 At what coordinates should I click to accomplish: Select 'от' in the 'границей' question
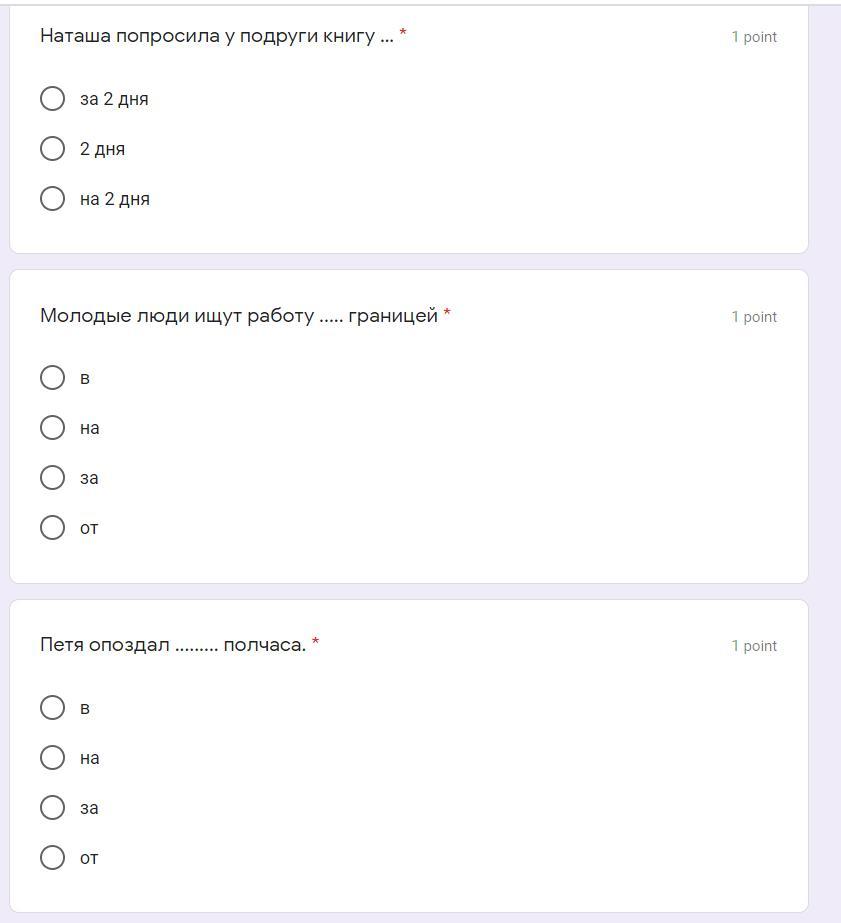[x=52, y=528]
